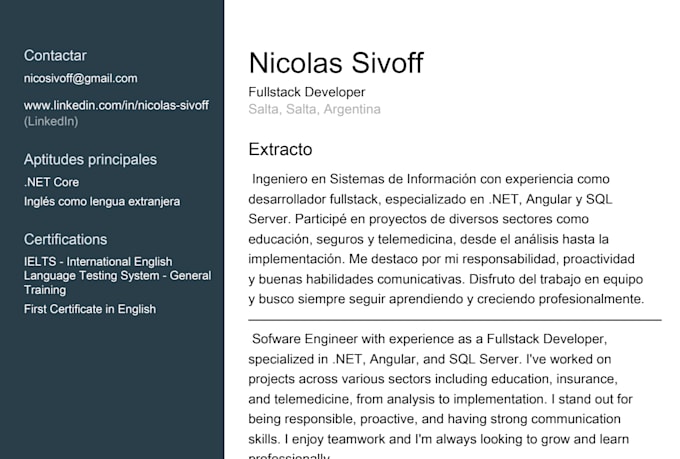Image resolution: width=680 pixels, height=459 pixels.
Task: Click the Salta, Salta, Argentina location
Action: pyautogui.click(x=314, y=109)
